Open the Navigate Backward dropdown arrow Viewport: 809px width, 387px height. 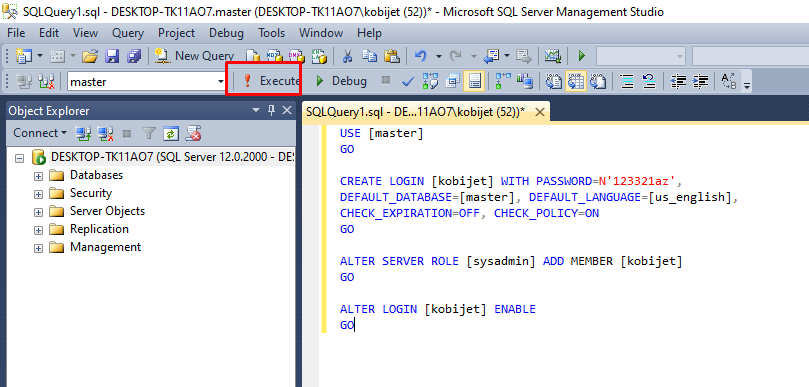(x=507, y=56)
